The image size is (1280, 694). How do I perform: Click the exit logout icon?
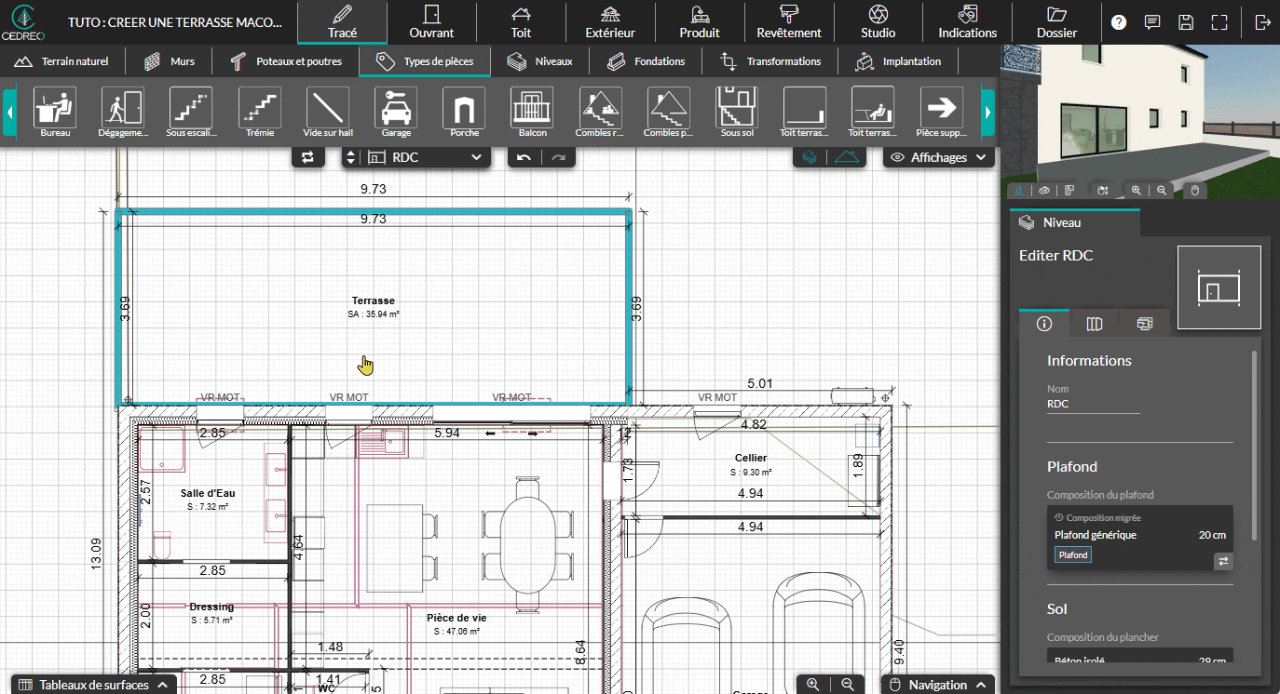click(x=1262, y=22)
